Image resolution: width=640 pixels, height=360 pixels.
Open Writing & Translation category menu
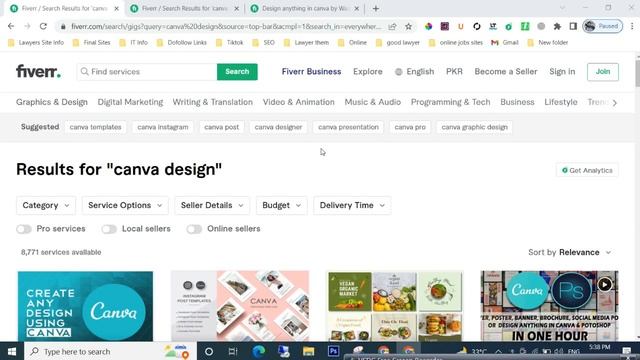213,102
